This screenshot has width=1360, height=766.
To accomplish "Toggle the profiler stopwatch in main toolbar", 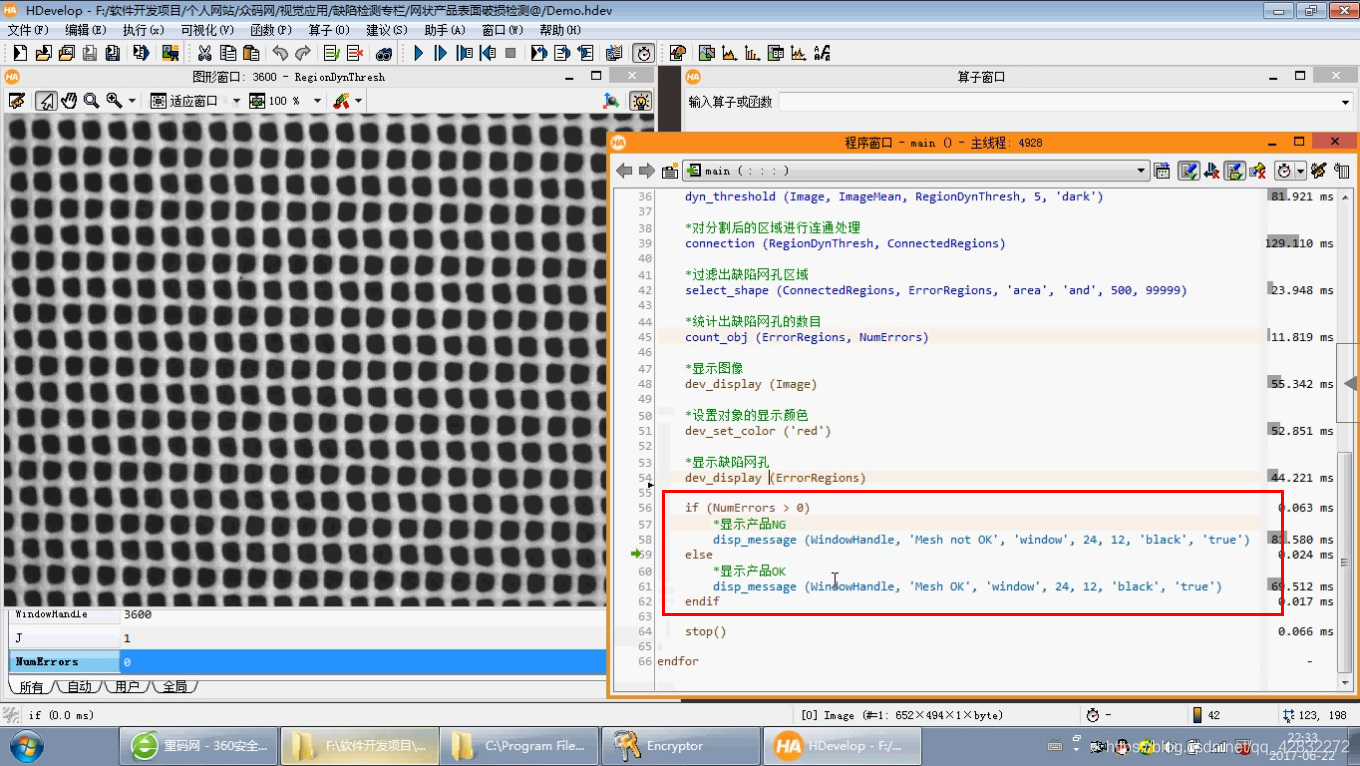I will pyautogui.click(x=643, y=53).
